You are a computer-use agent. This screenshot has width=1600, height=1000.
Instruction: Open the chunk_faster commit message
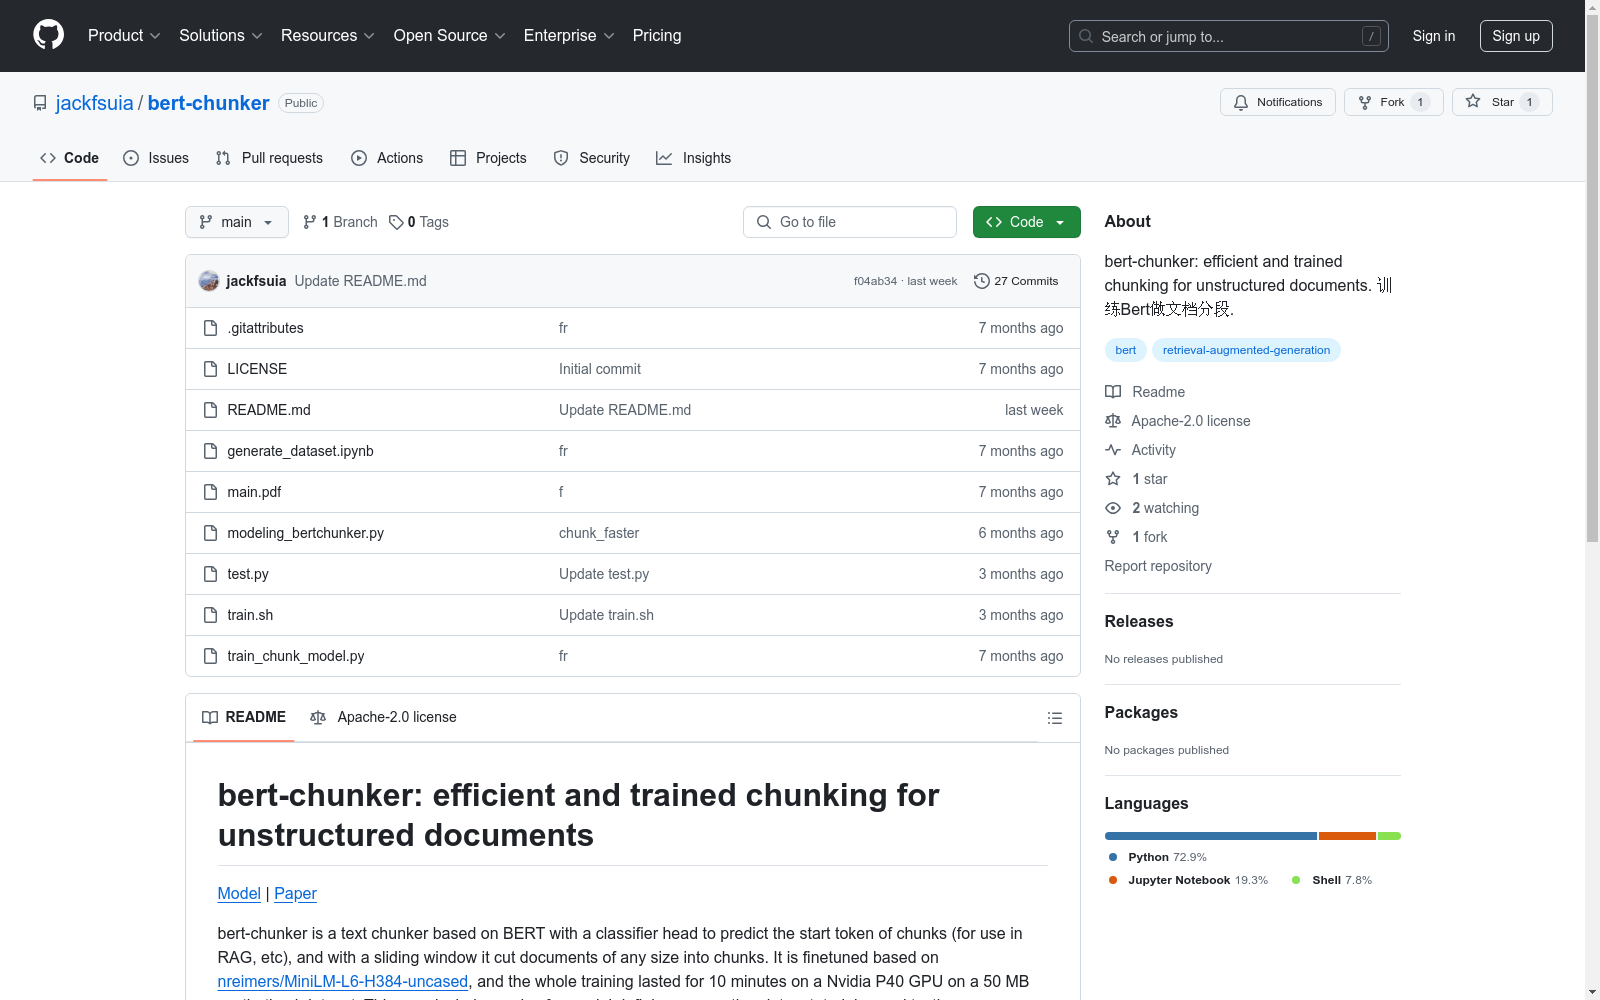599,533
